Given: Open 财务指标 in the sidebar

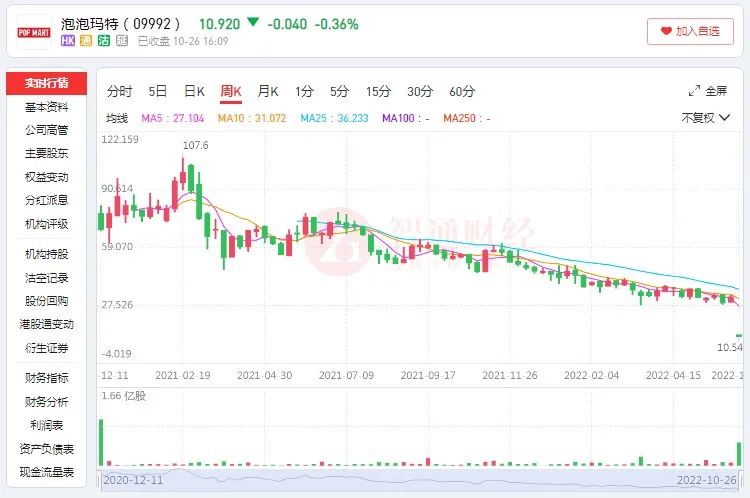Looking at the screenshot, I should tap(46, 378).
